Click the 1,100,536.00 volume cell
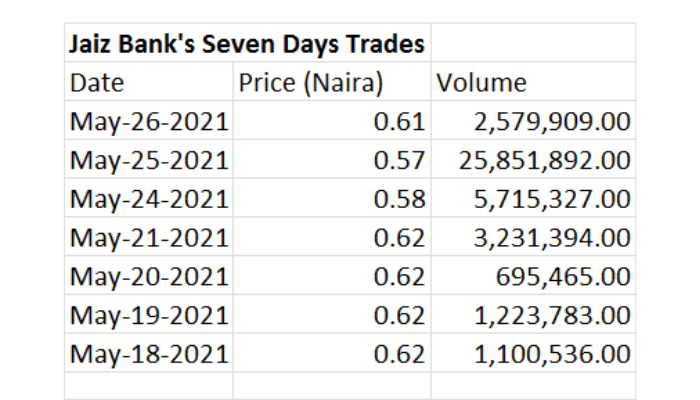 (533, 353)
